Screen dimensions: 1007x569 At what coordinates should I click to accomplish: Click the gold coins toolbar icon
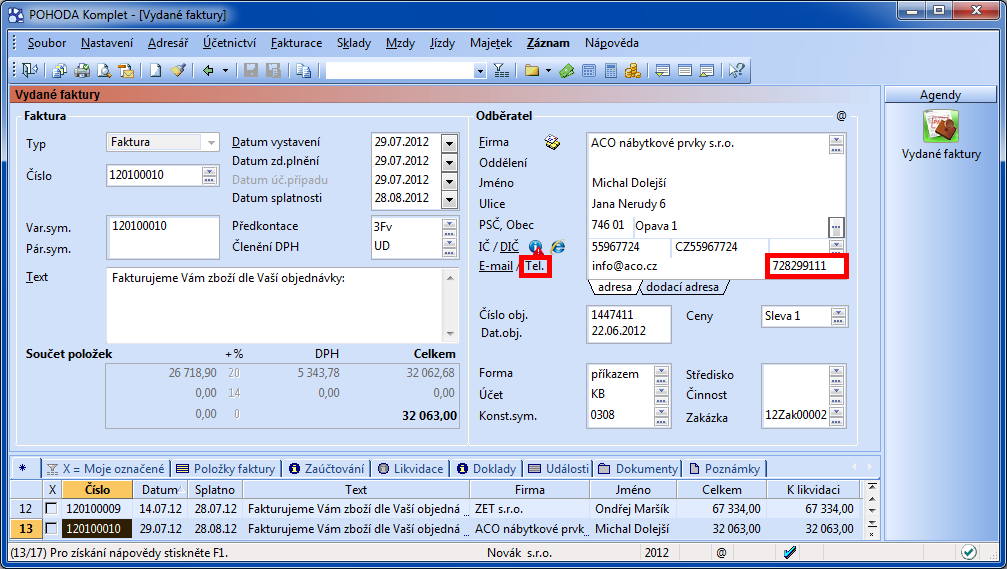tap(633, 70)
